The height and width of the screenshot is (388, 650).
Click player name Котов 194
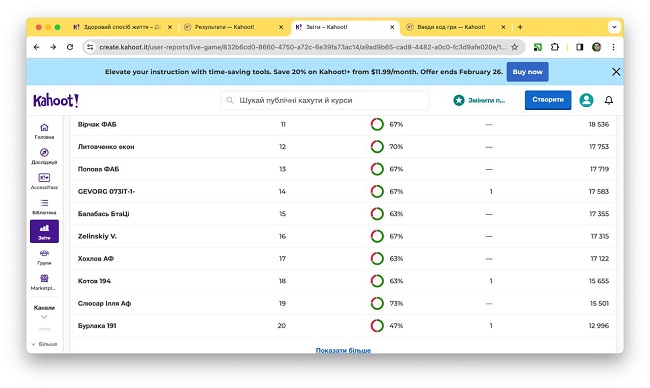(95, 281)
